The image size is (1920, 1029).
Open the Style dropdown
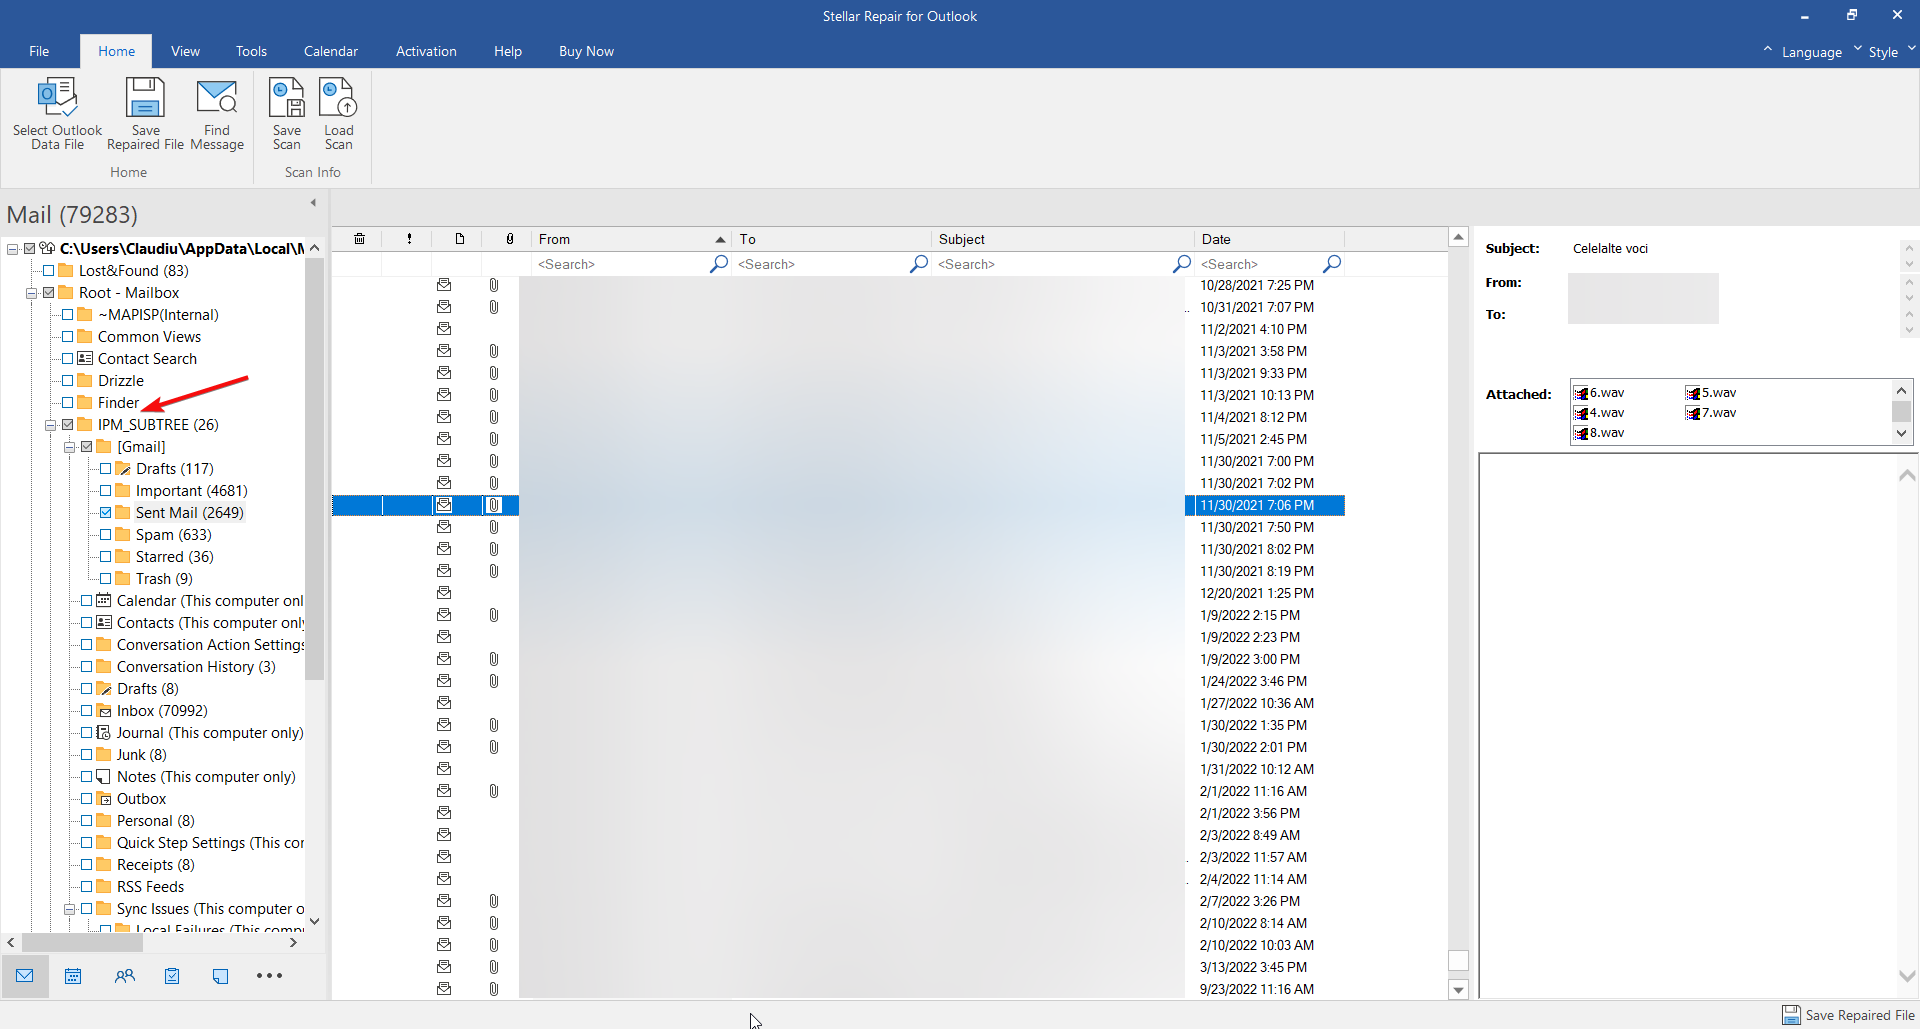click(1883, 52)
